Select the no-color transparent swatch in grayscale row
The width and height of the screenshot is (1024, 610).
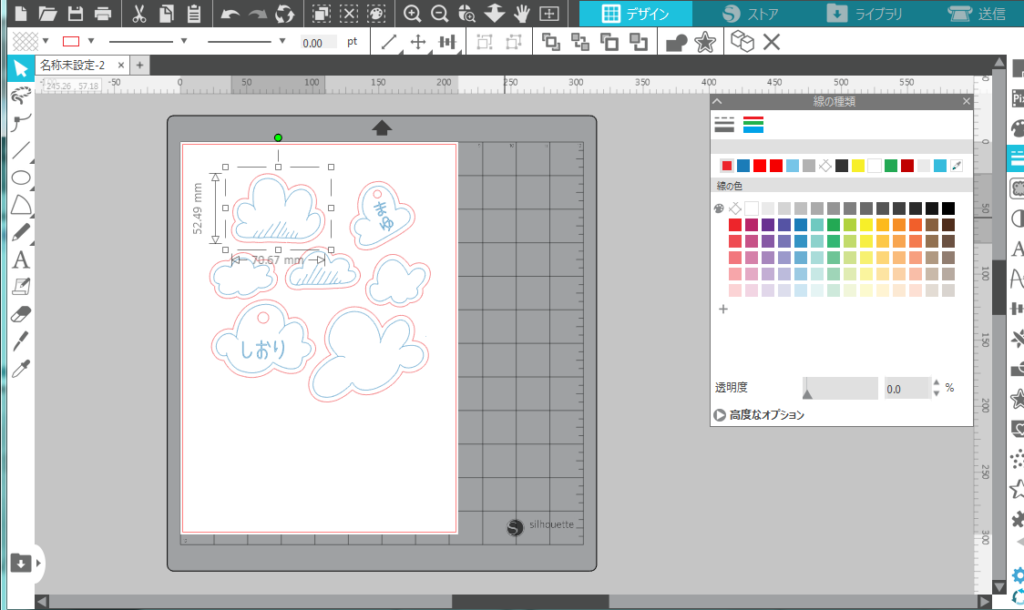735,208
